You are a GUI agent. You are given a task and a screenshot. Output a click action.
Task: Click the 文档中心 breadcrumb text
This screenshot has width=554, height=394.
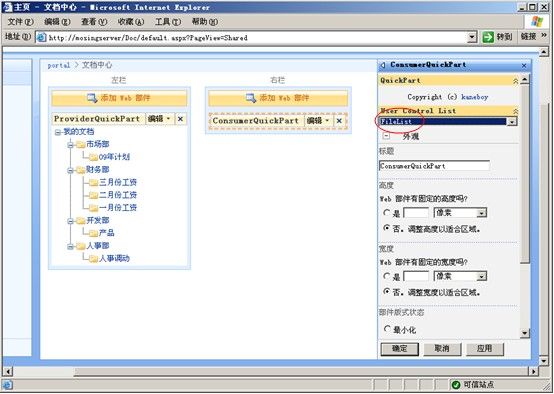tap(97, 65)
